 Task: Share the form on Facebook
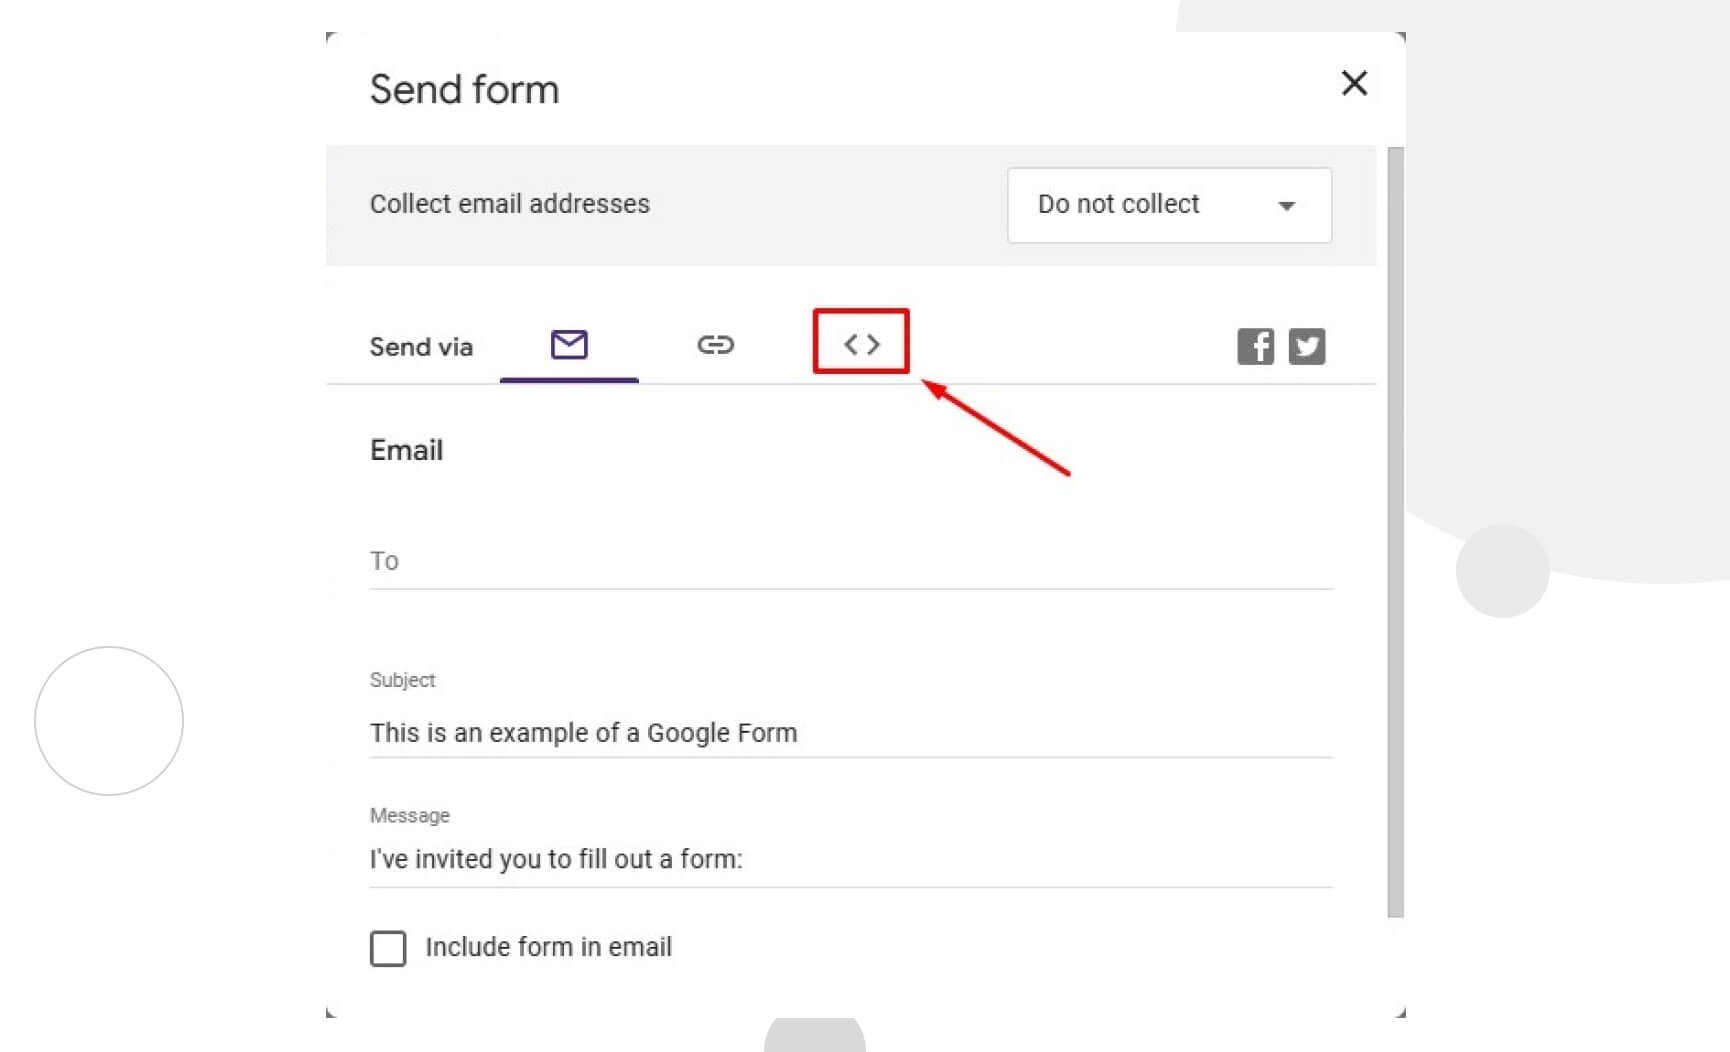click(1255, 346)
